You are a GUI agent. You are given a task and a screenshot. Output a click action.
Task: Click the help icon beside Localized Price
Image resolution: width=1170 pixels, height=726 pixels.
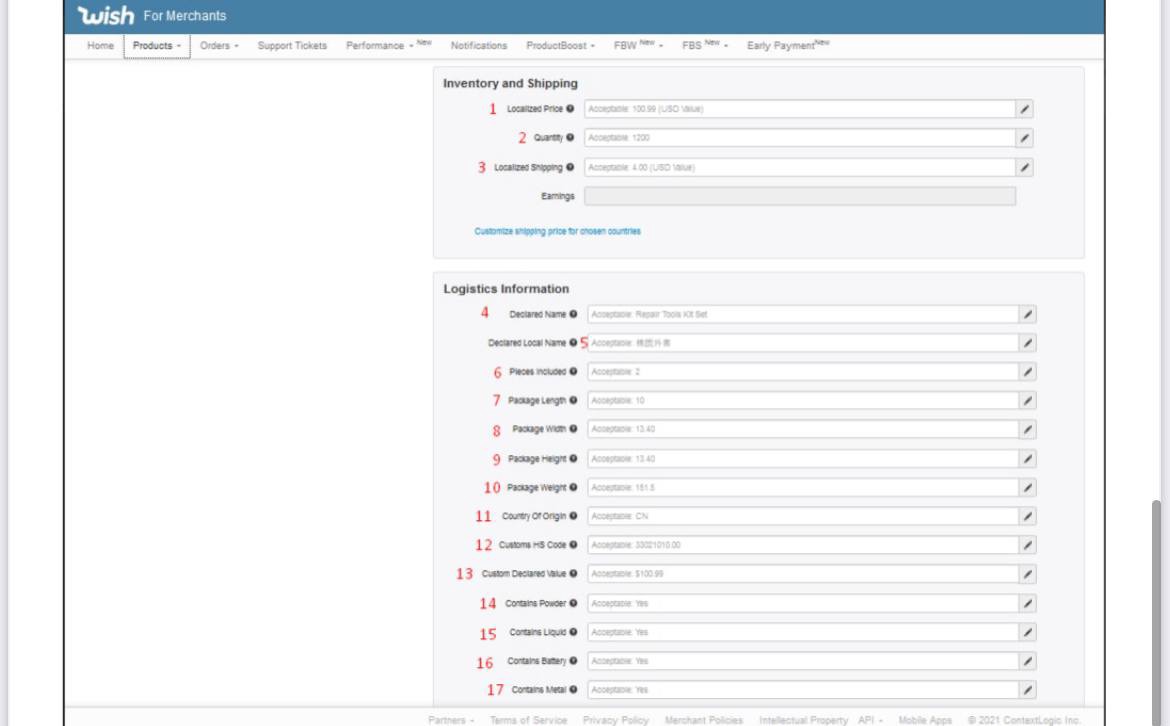coord(570,109)
